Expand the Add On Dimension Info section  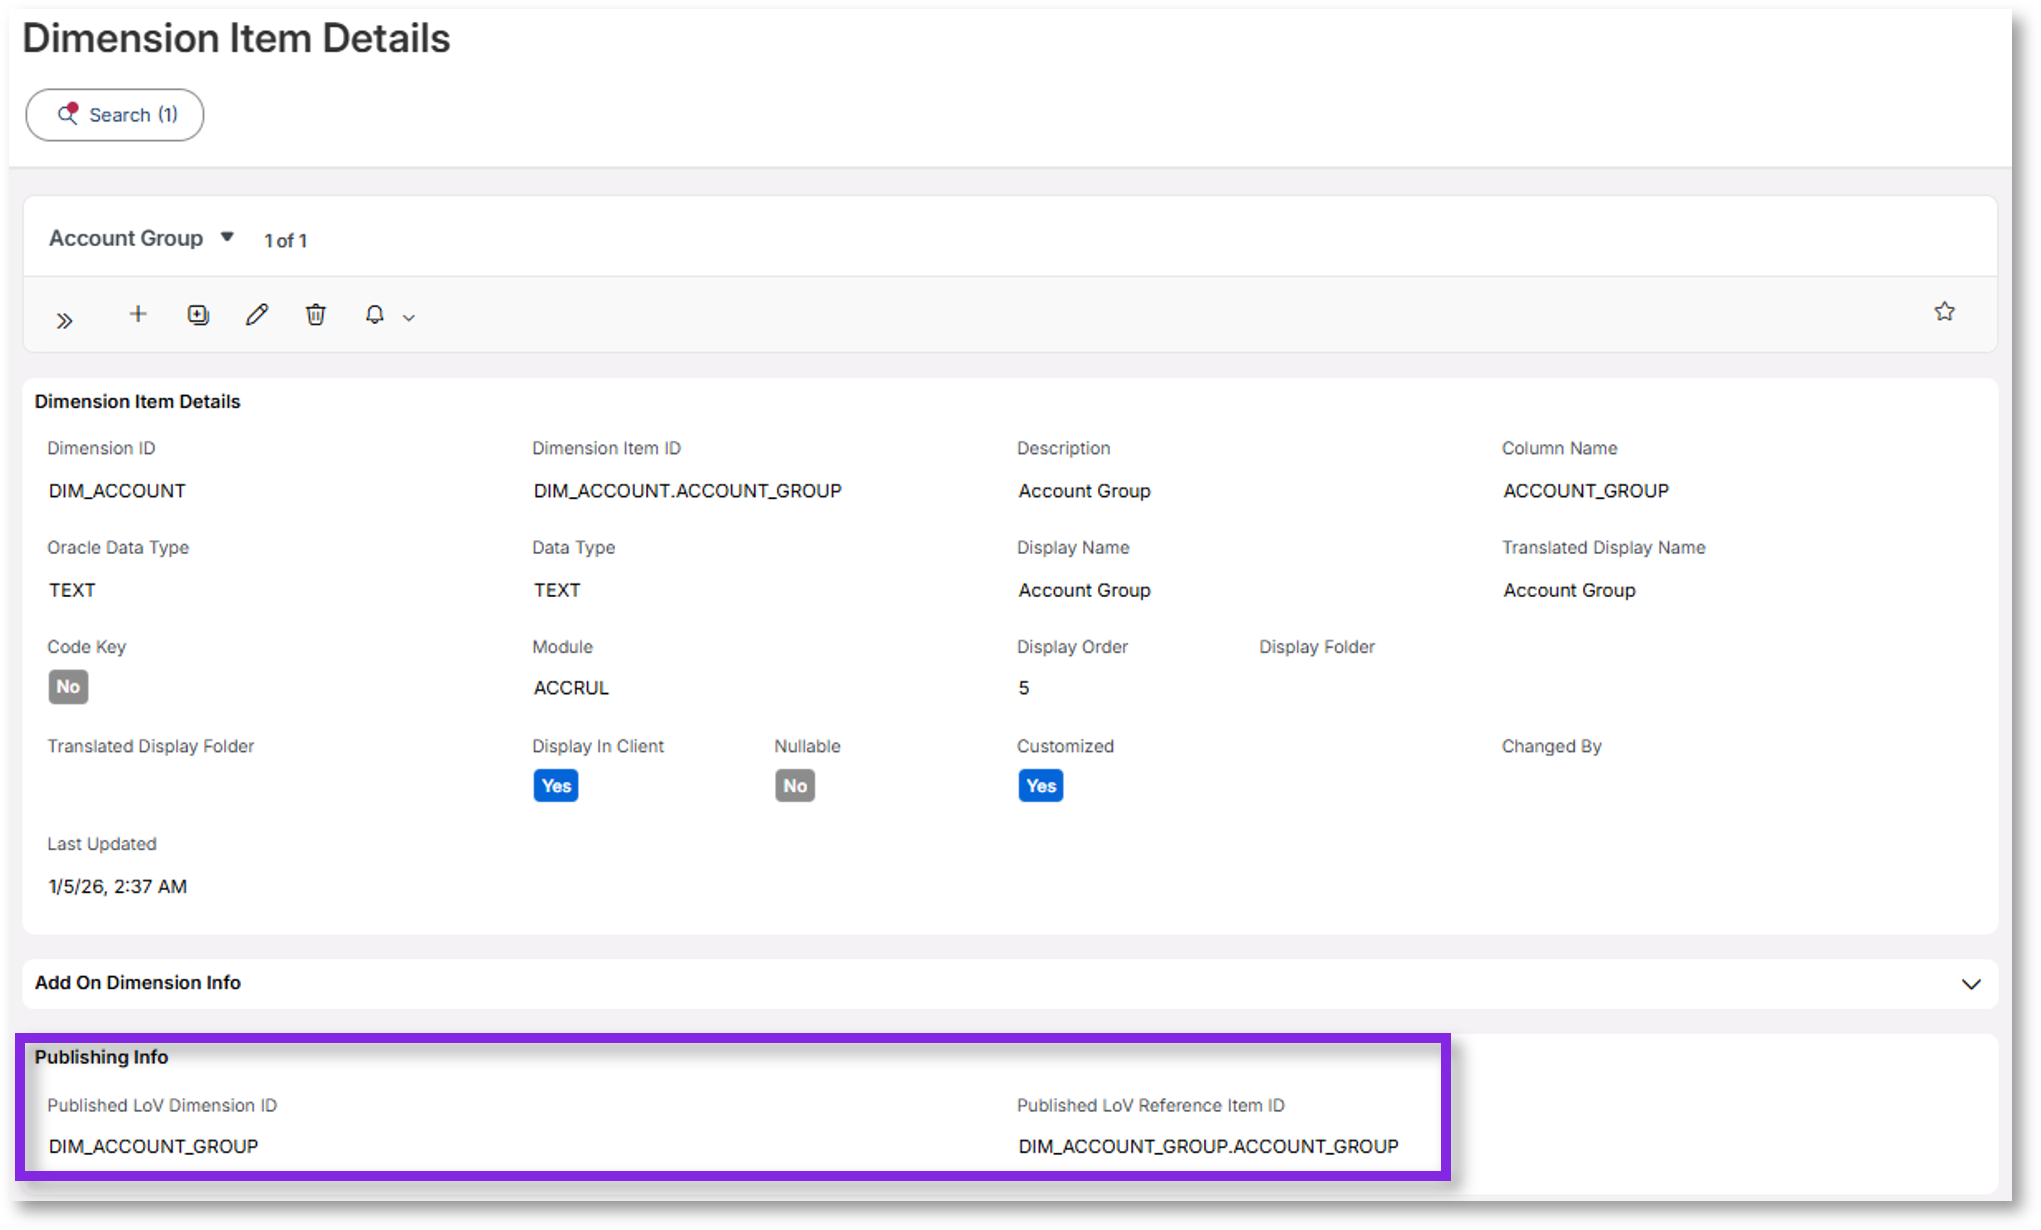point(1971,984)
